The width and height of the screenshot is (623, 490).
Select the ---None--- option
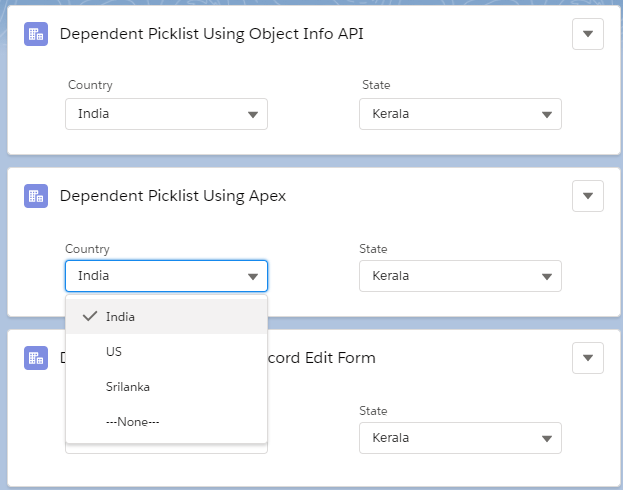pyautogui.click(x=132, y=422)
